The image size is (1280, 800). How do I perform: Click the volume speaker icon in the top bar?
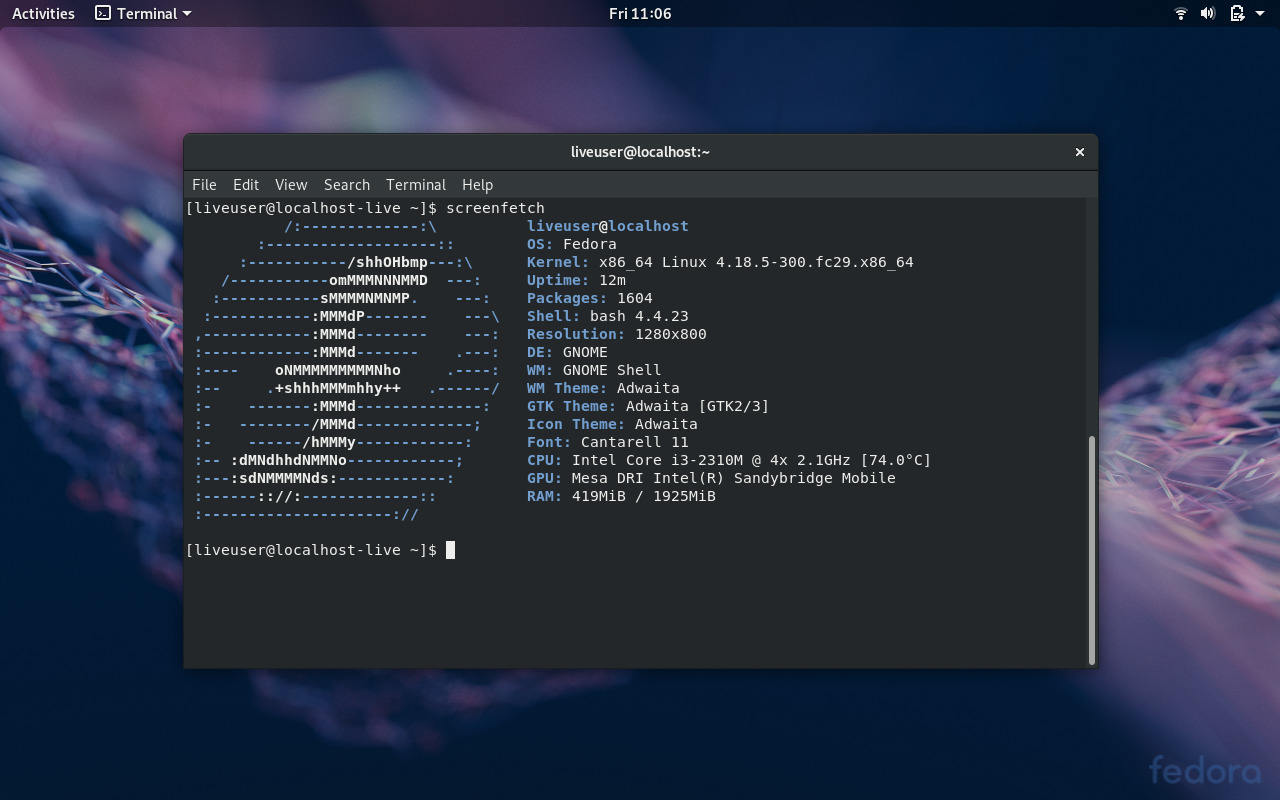click(x=1207, y=13)
